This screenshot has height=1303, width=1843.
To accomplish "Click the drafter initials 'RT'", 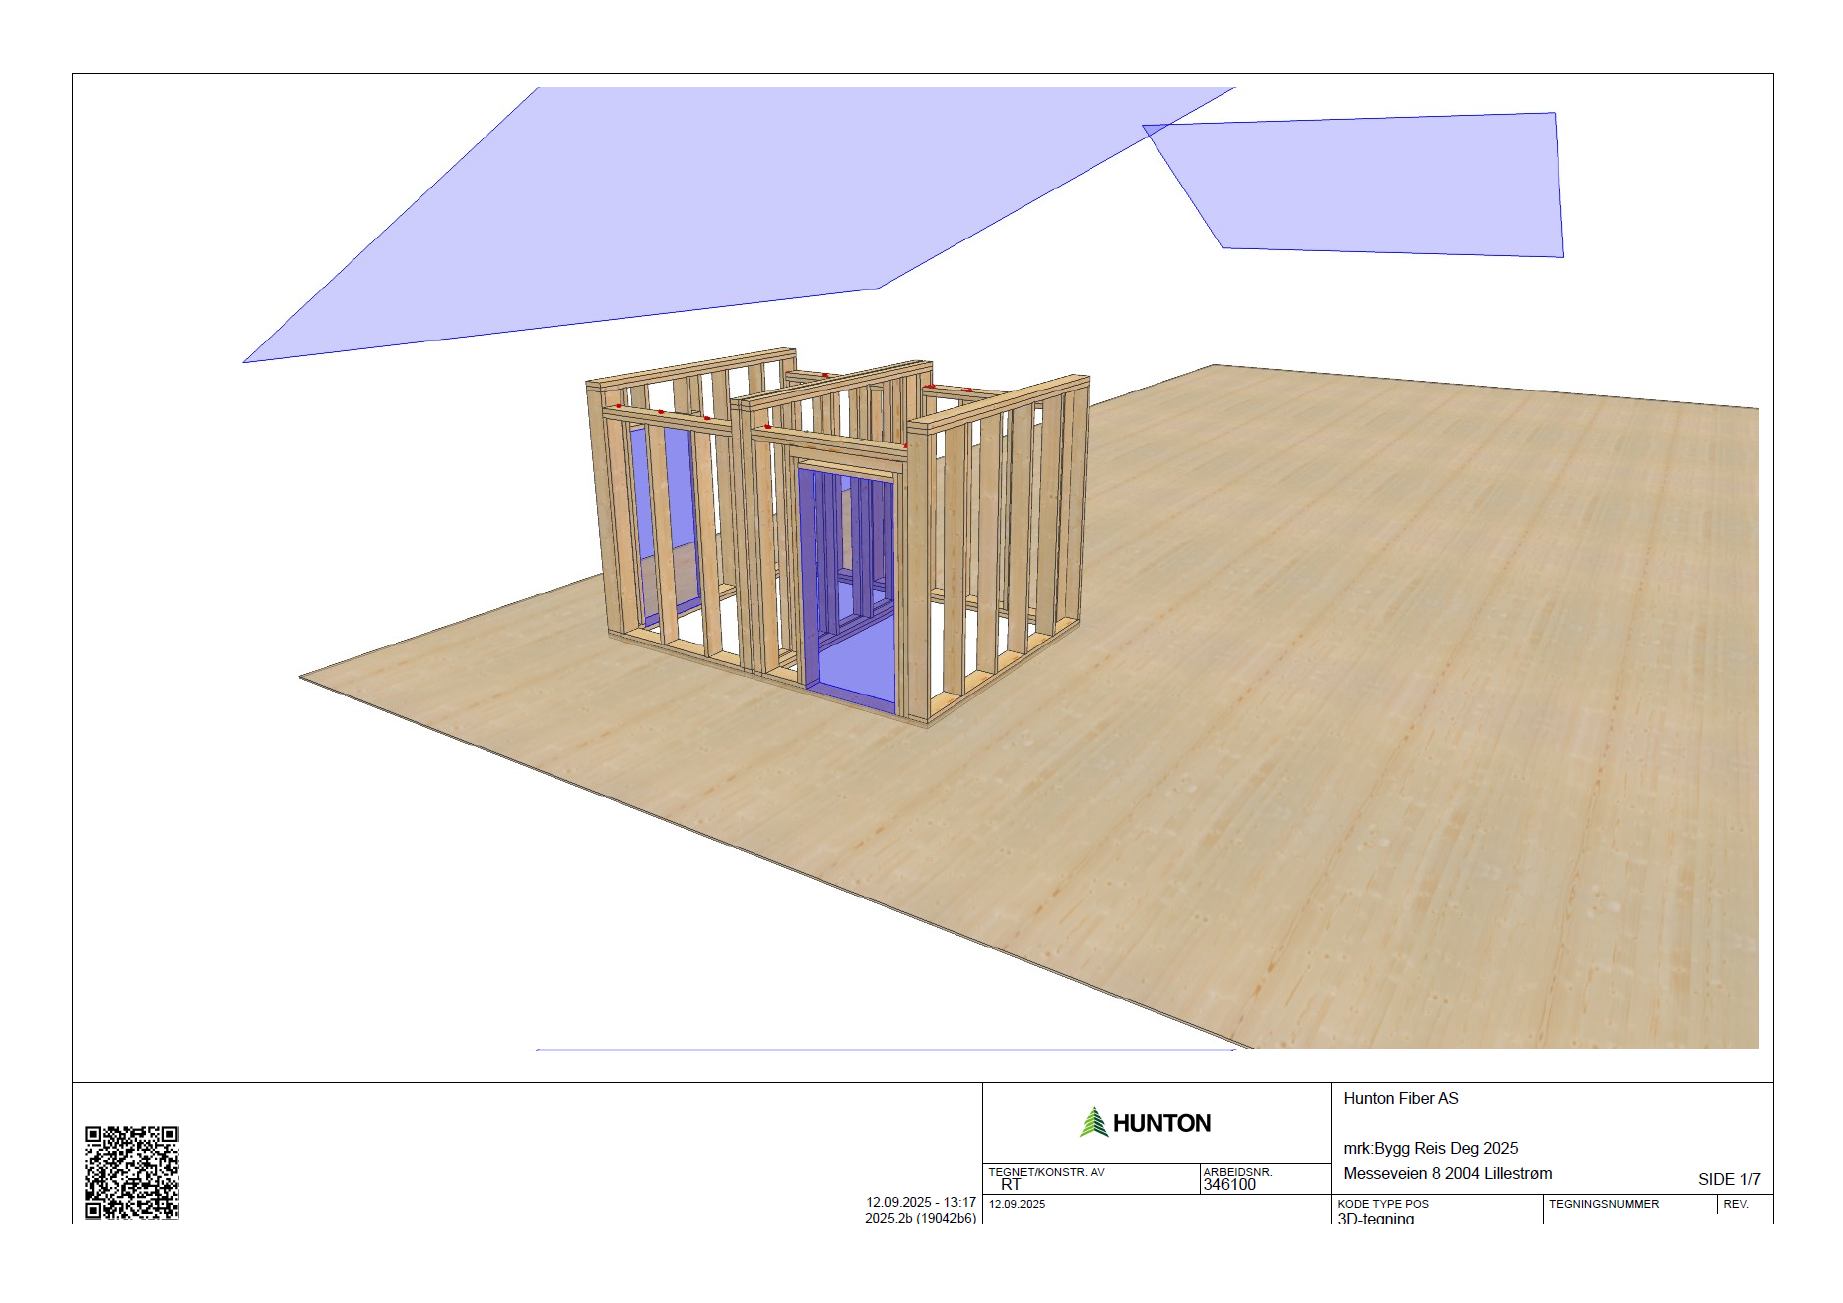I will click(1011, 1184).
